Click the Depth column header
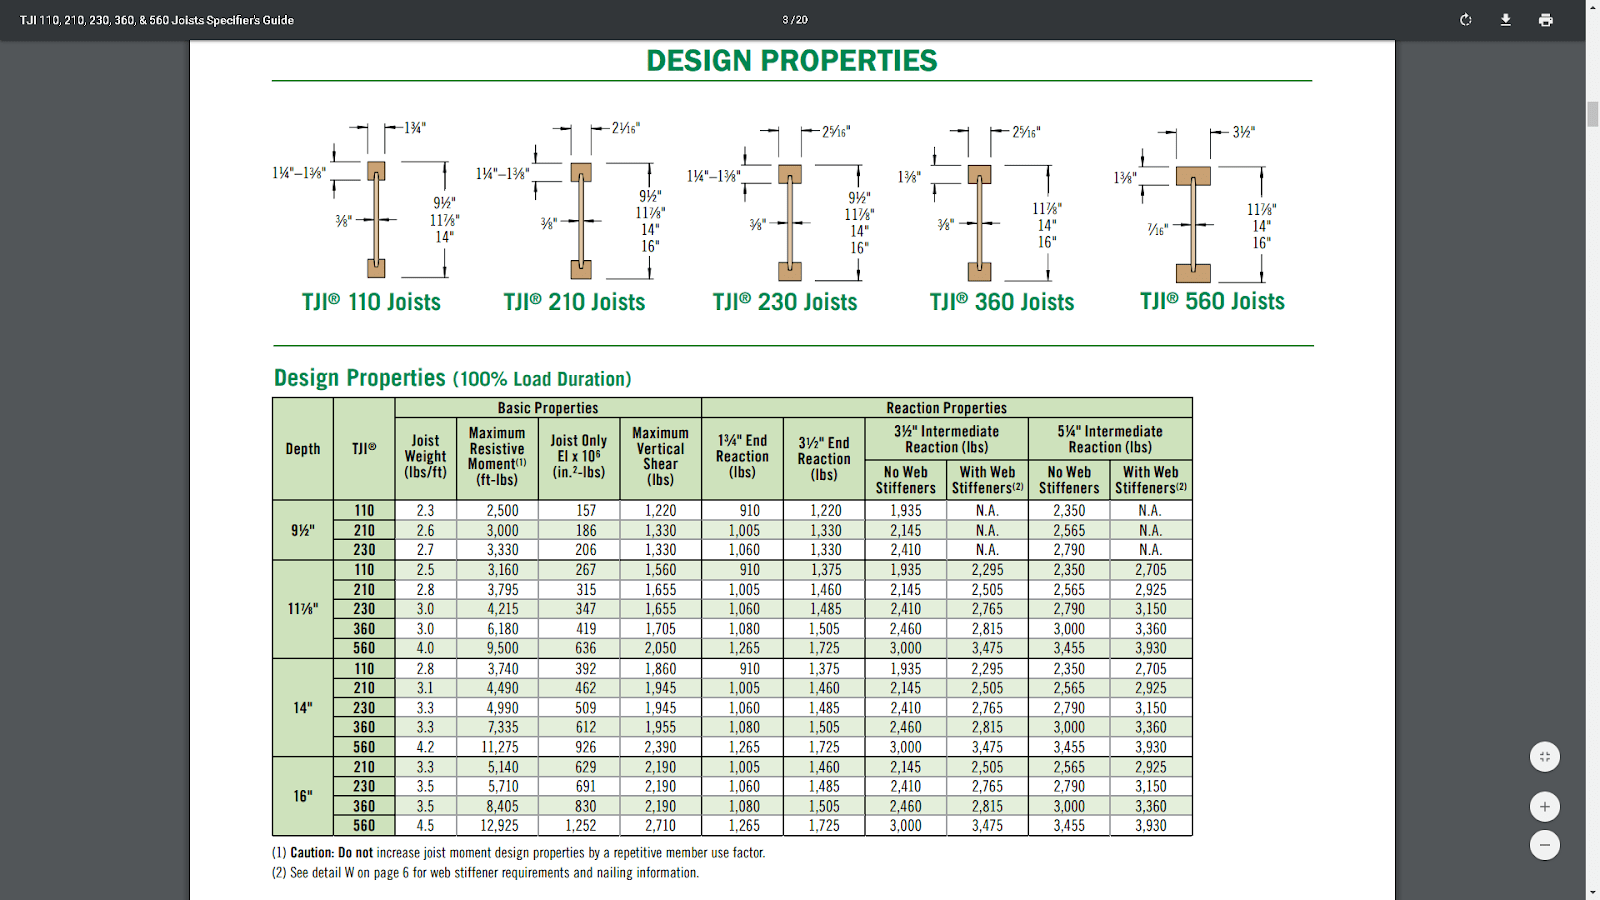 [x=303, y=449]
